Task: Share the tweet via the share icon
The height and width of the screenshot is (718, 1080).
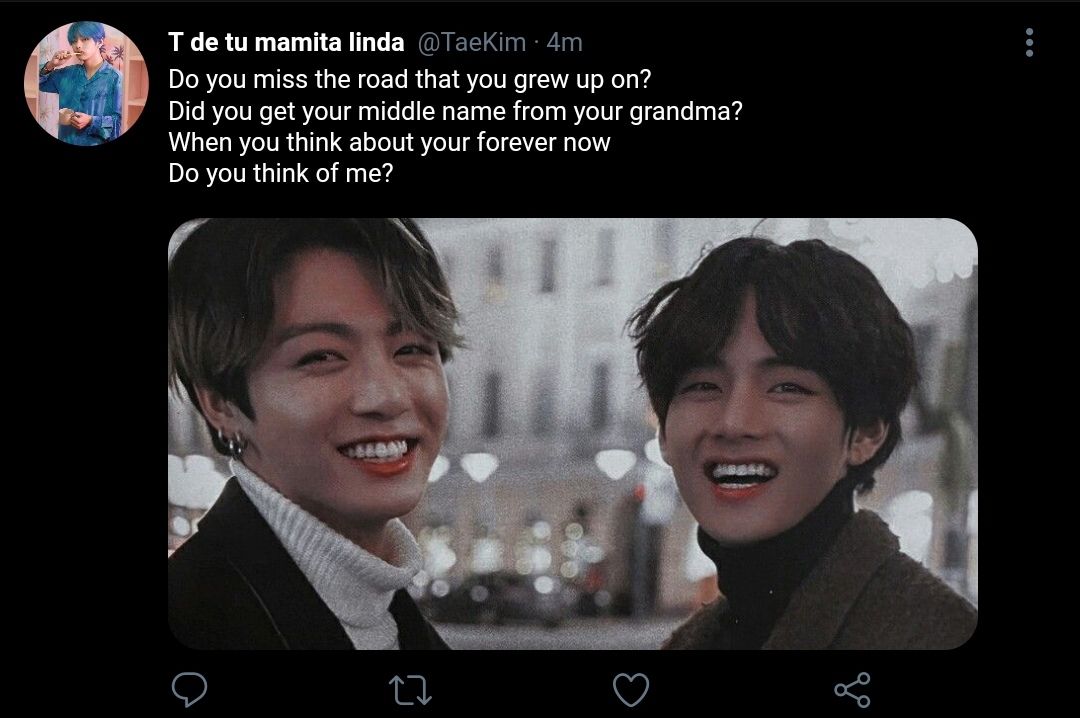Action: [852, 690]
